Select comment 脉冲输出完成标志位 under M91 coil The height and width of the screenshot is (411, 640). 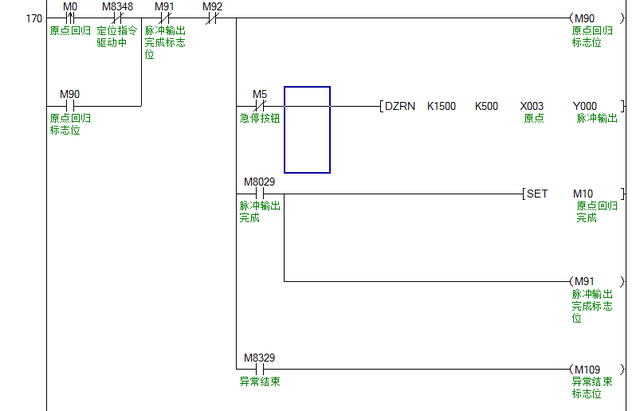point(592,306)
